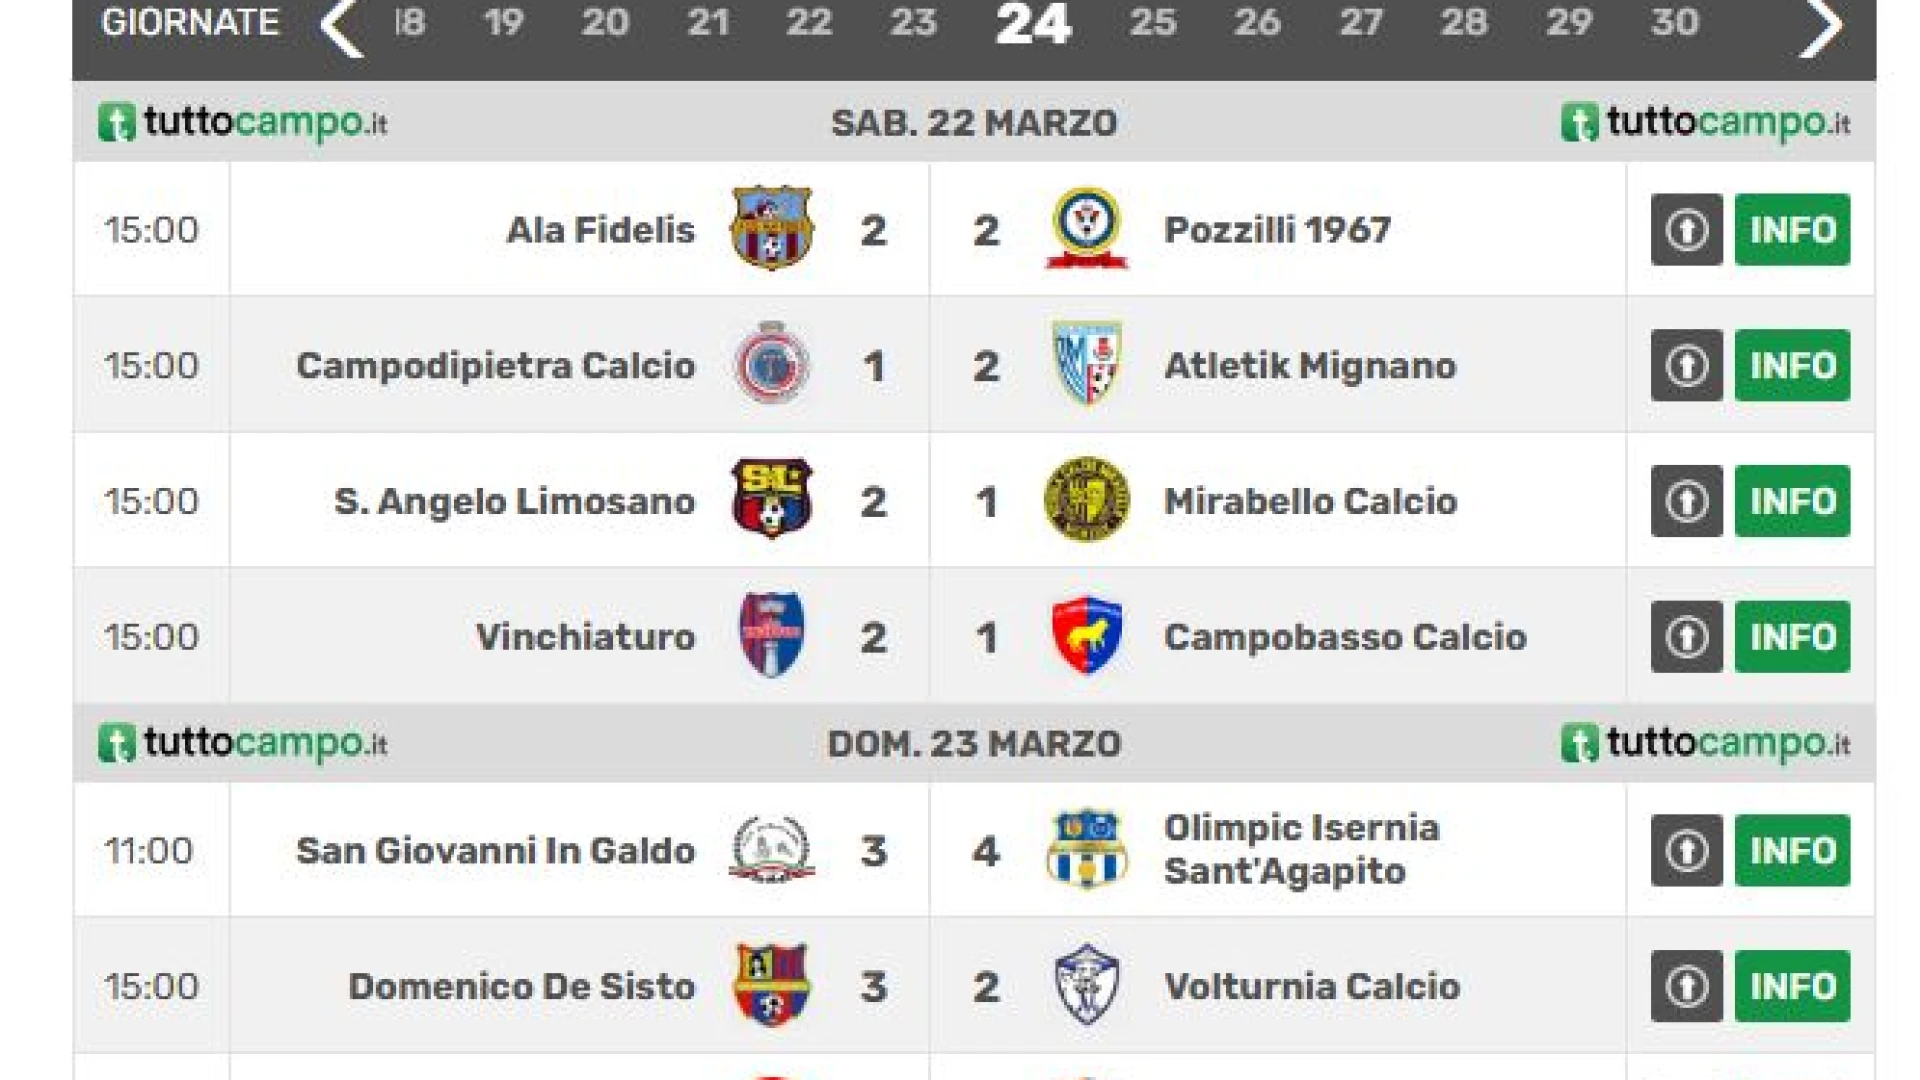
Task: Switch to giornata 19
Action: [x=503, y=23]
